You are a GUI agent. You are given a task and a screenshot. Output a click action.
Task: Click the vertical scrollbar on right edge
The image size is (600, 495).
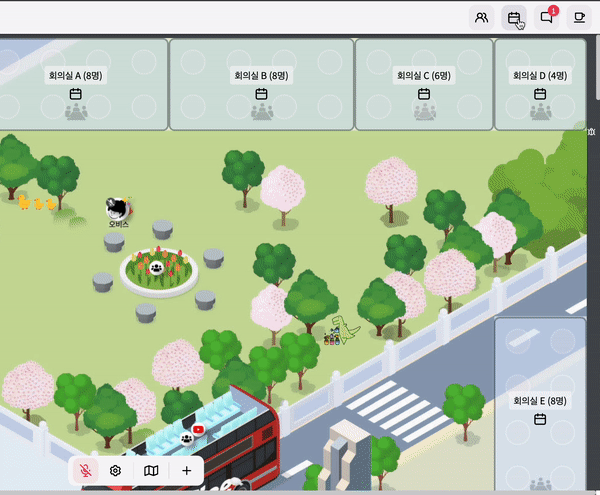597,69
